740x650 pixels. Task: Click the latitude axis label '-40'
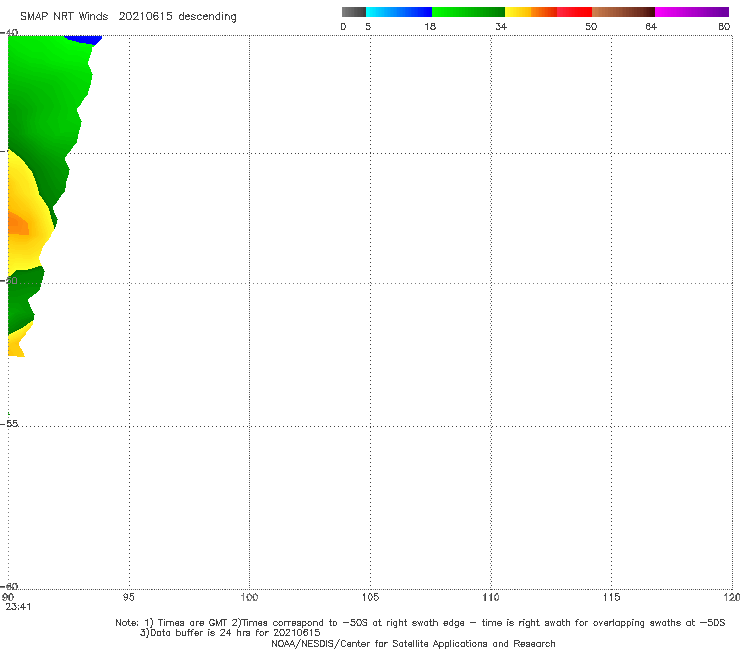coord(9,32)
